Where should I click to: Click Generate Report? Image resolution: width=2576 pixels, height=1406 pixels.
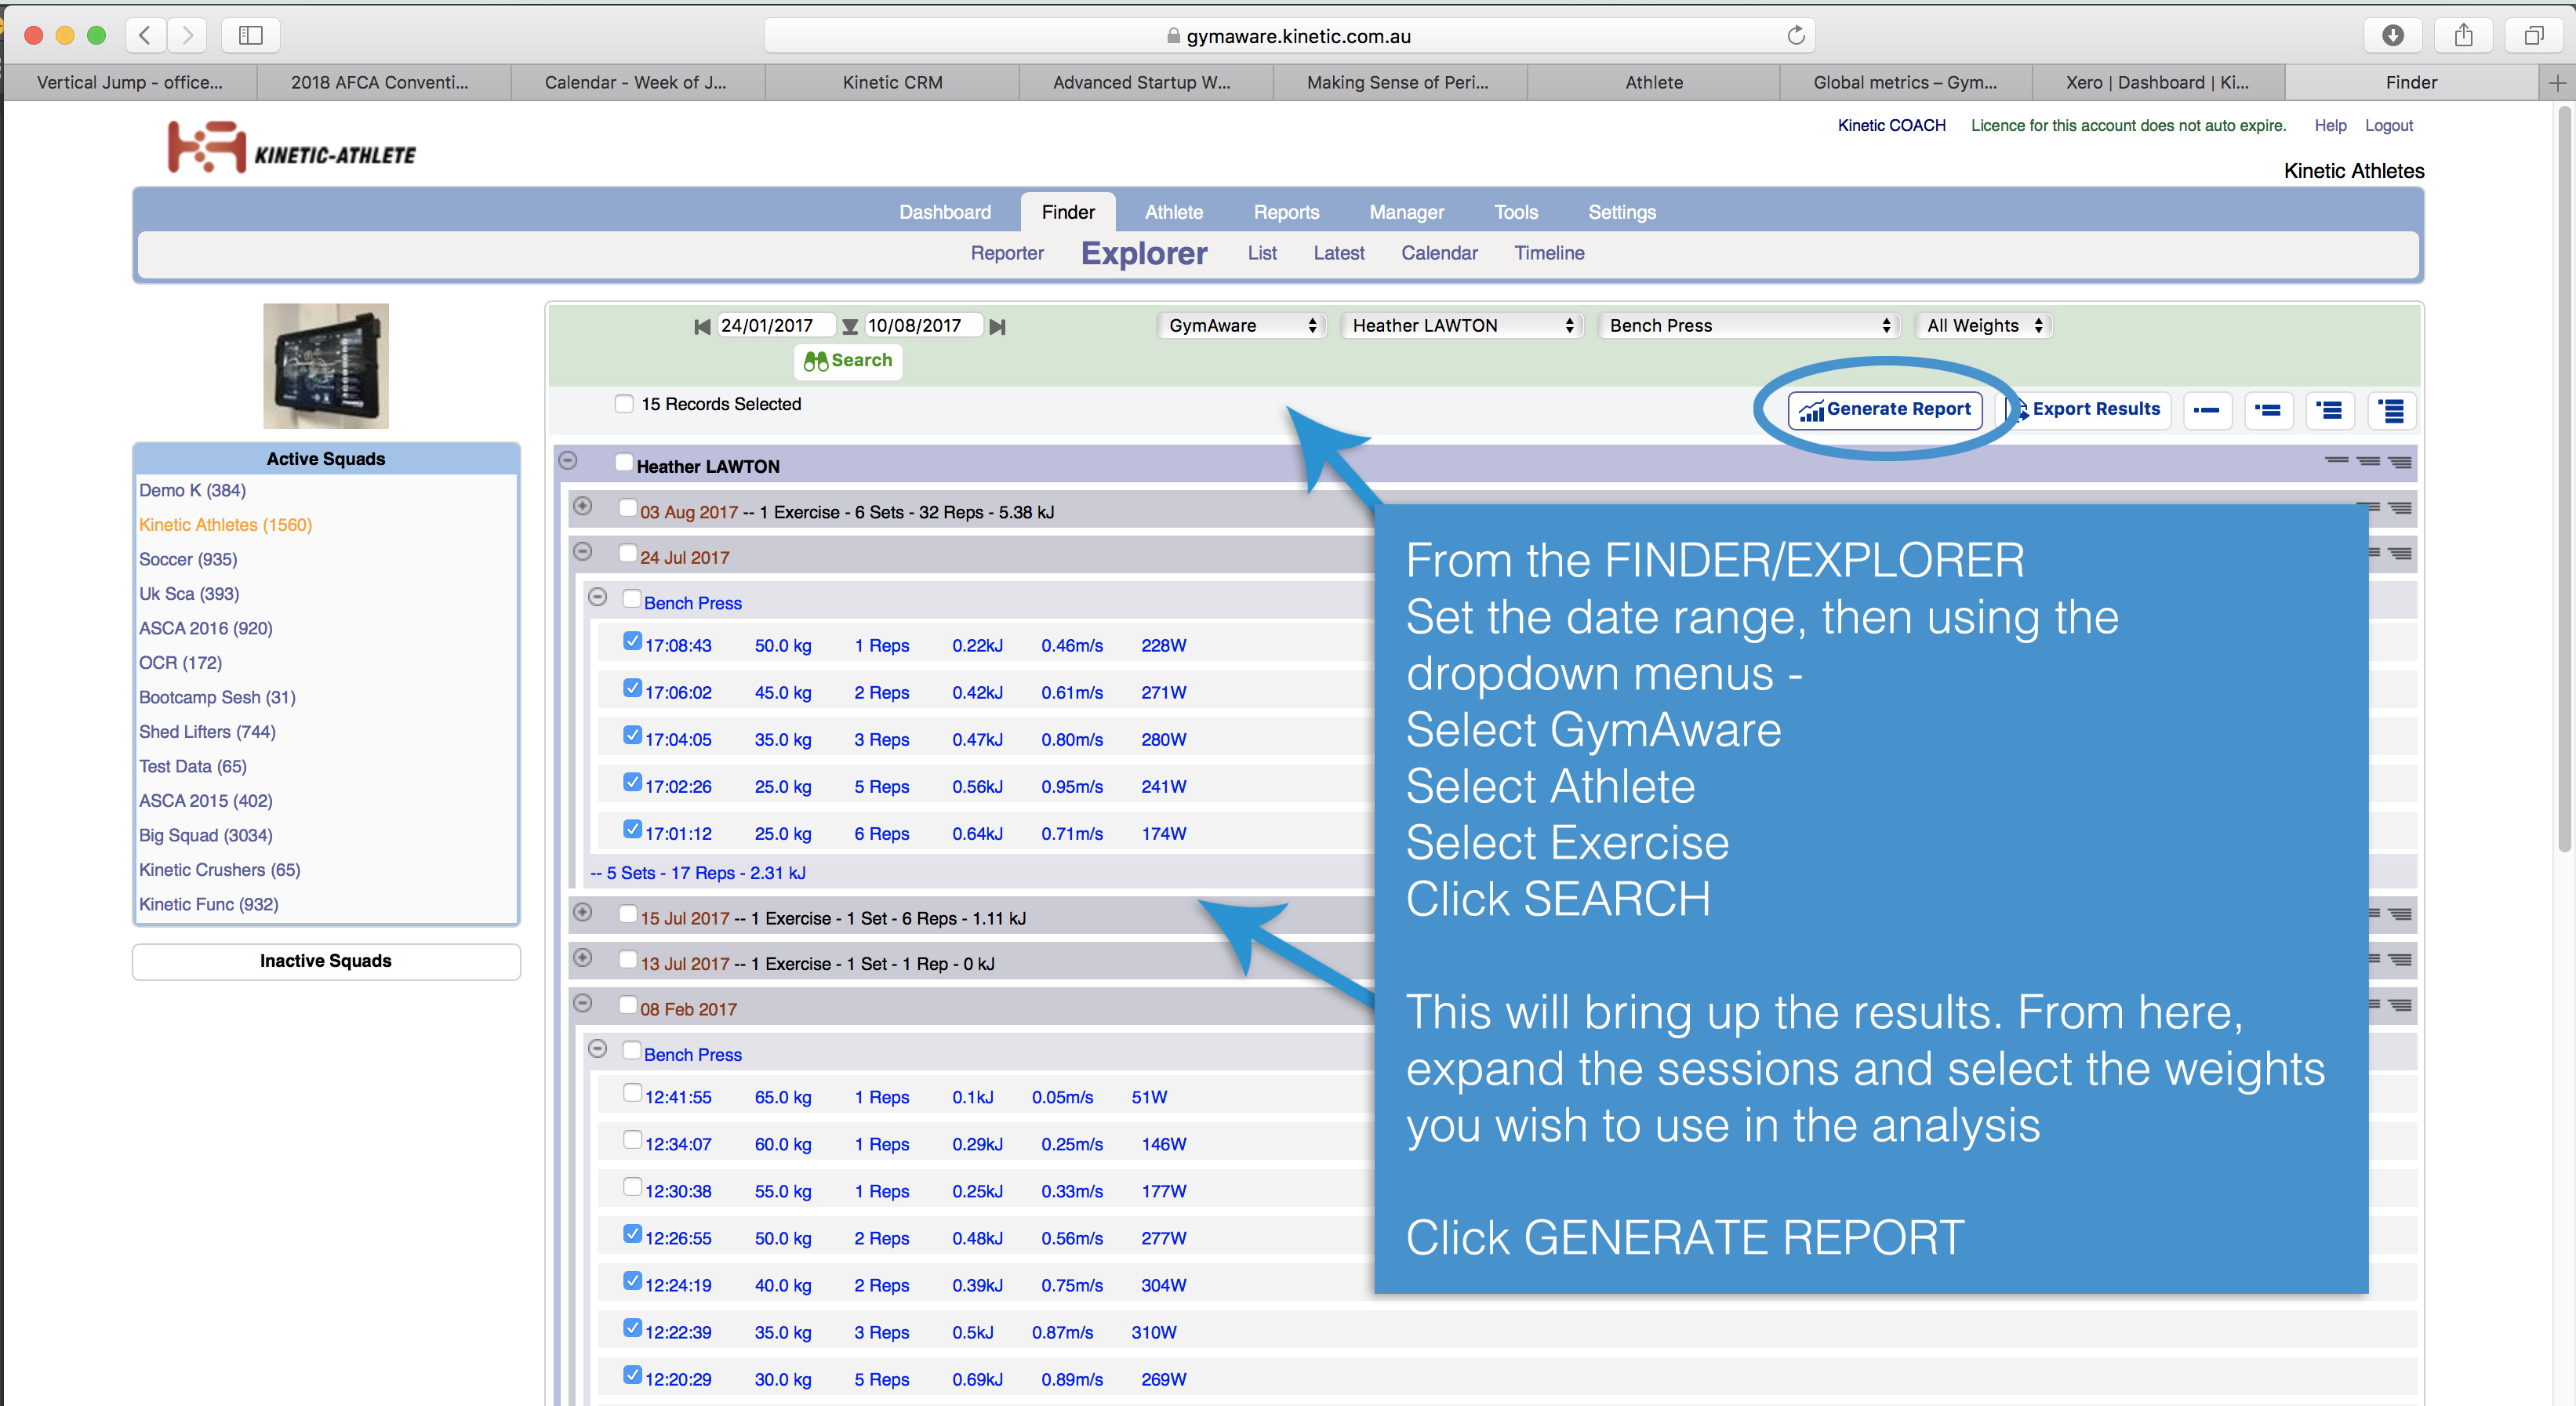(1885, 410)
